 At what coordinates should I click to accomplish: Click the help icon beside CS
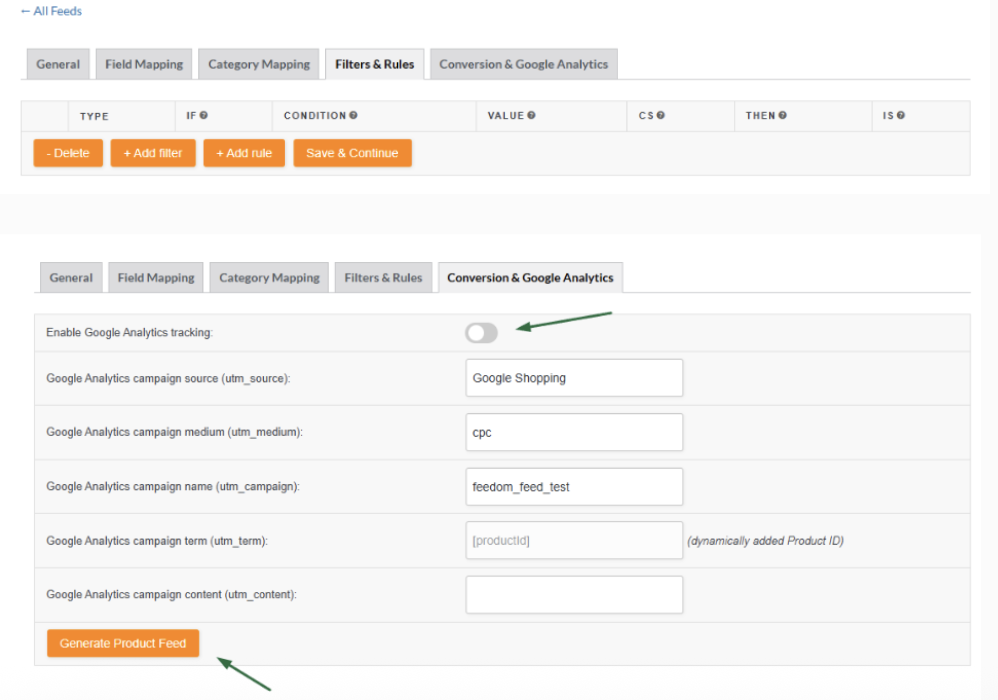[x=661, y=115]
